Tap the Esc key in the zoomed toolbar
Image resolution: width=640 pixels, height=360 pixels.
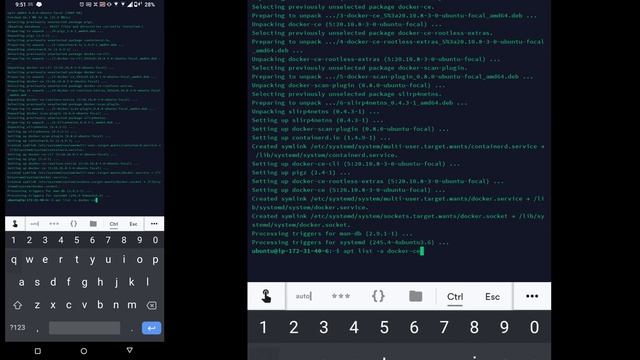click(492, 297)
